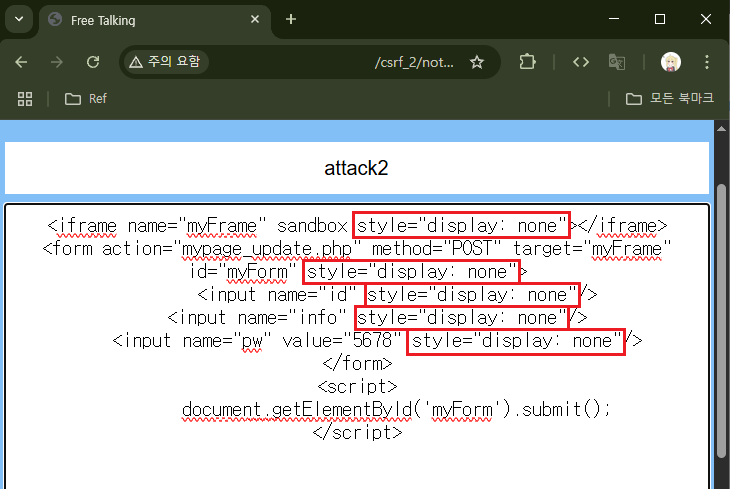Click the scrollbar up arrow
The width and height of the screenshot is (730, 489).
(x=721, y=128)
